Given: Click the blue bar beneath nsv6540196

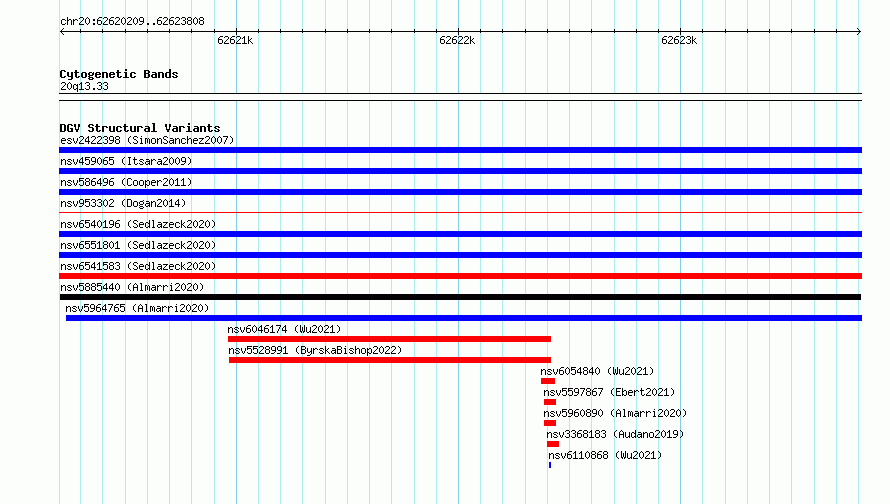Looking at the screenshot, I should pyautogui.click(x=460, y=234).
